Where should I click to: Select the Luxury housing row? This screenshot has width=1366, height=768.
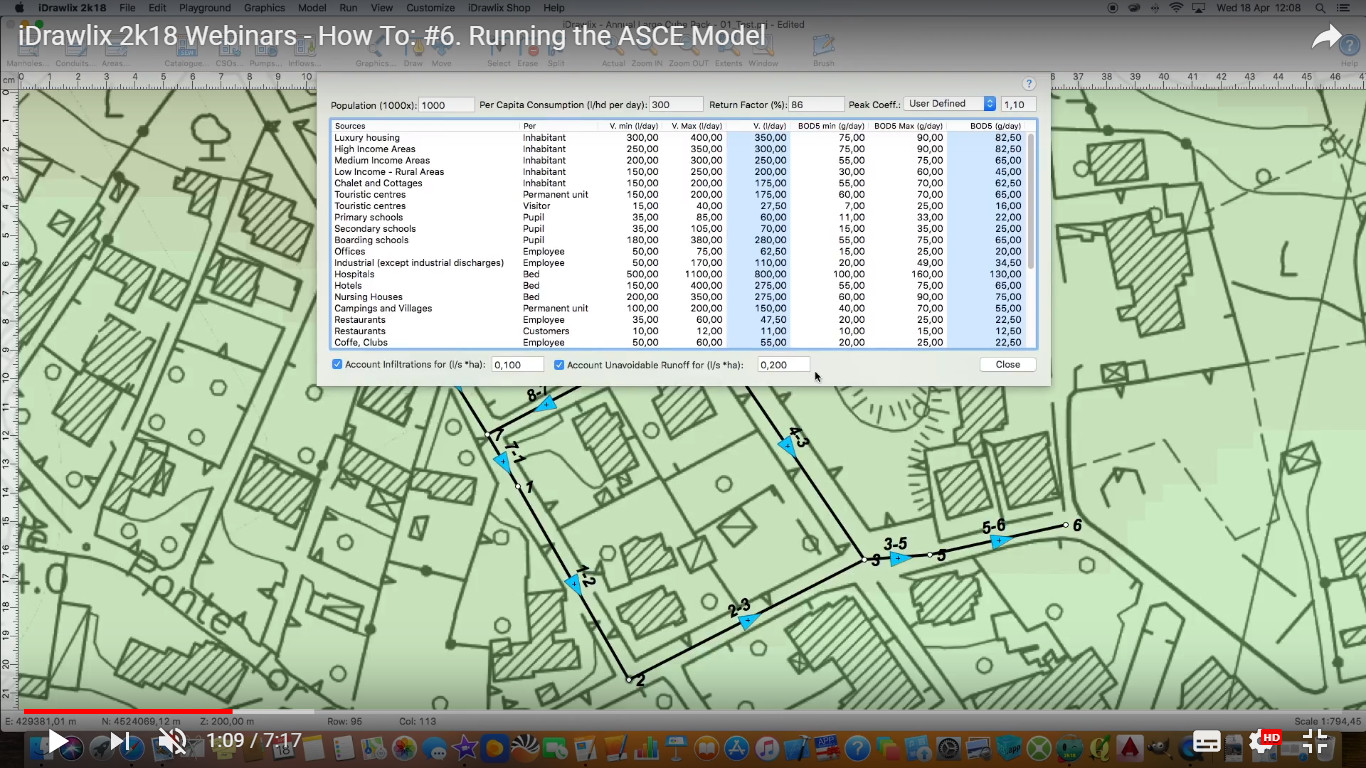[x=679, y=138]
